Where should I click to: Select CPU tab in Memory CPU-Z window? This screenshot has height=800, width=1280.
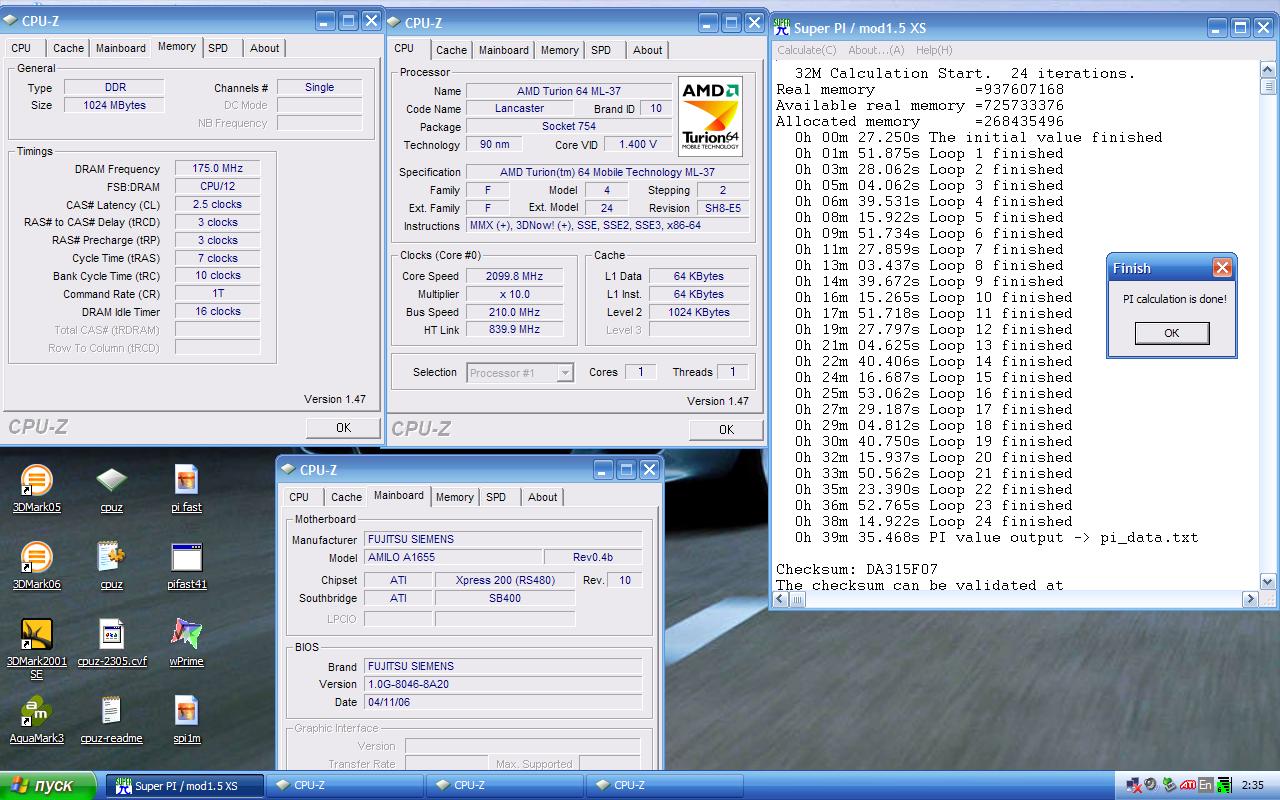point(21,48)
